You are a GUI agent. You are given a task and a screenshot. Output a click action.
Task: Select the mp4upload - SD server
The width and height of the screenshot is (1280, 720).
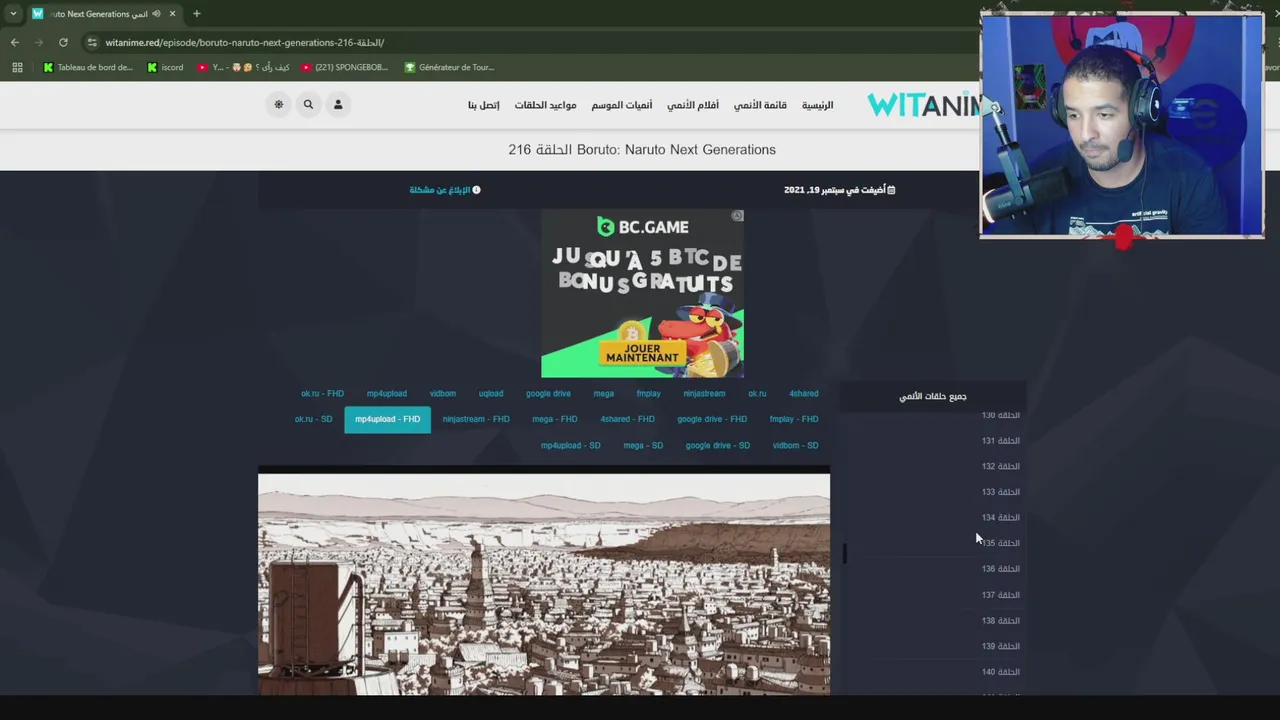pos(570,445)
